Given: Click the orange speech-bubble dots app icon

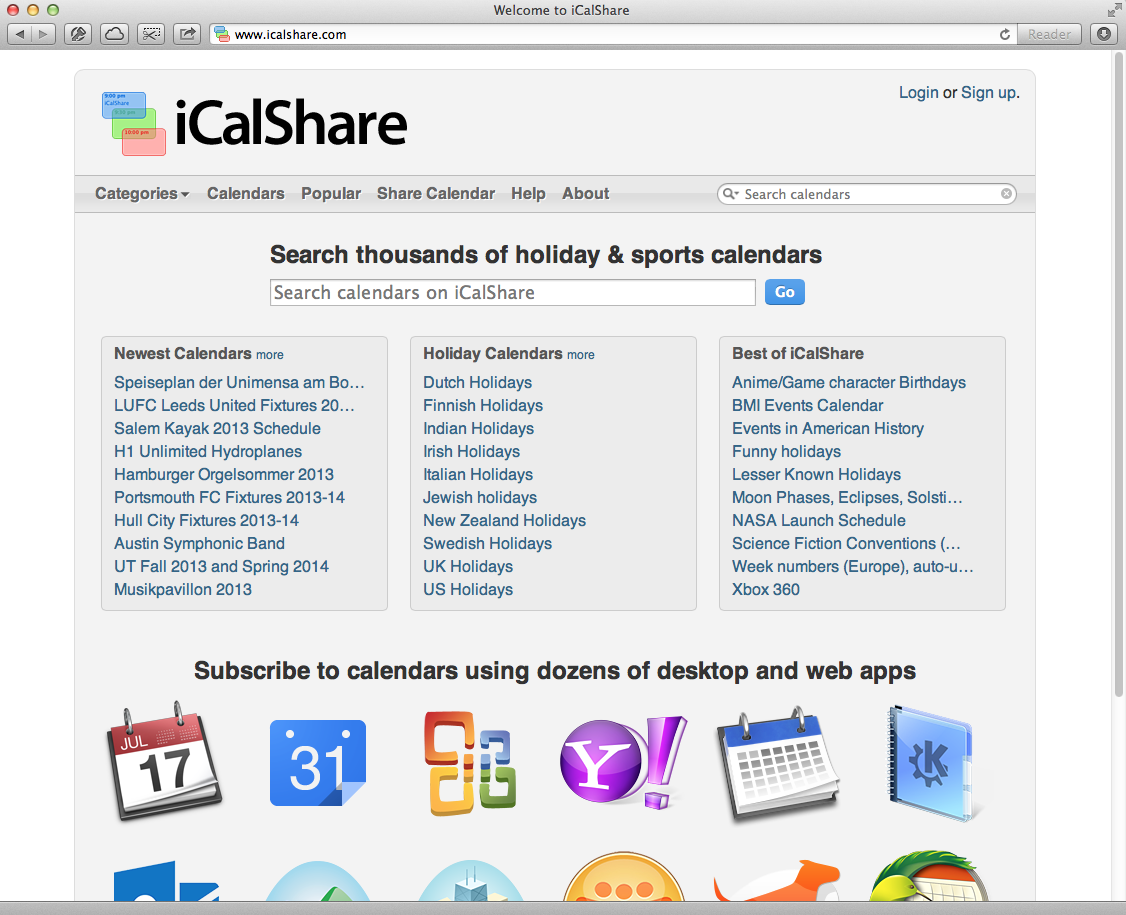Looking at the screenshot, I should pos(623,877).
